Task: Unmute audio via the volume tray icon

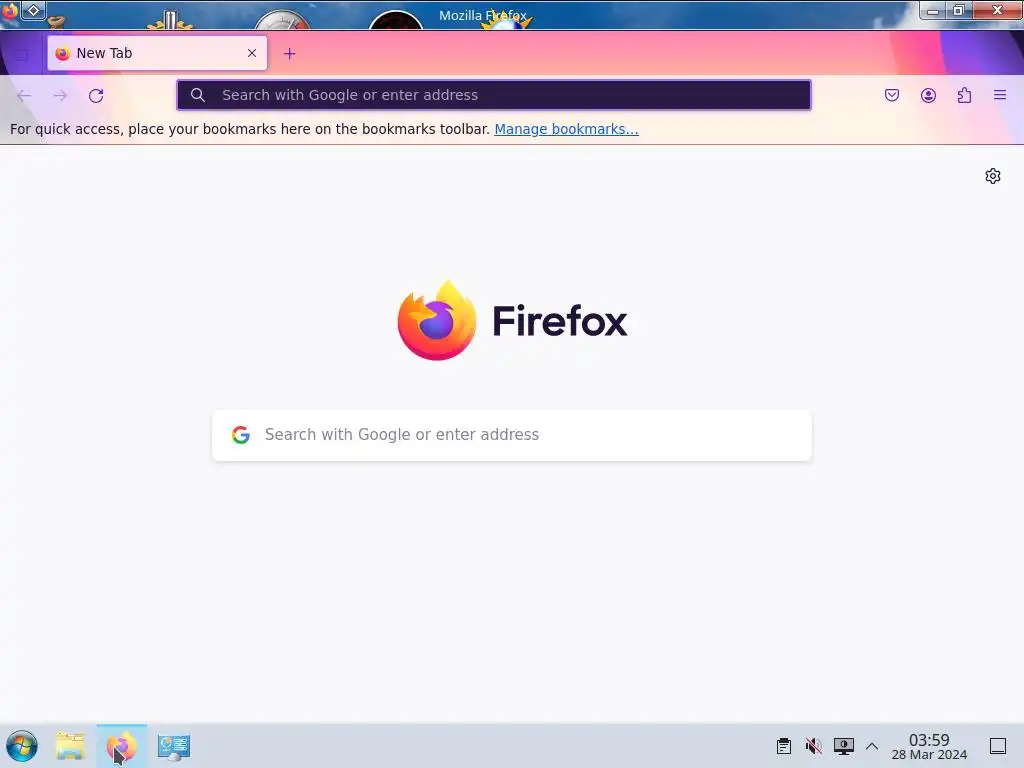Action: (x=814, y=746)
